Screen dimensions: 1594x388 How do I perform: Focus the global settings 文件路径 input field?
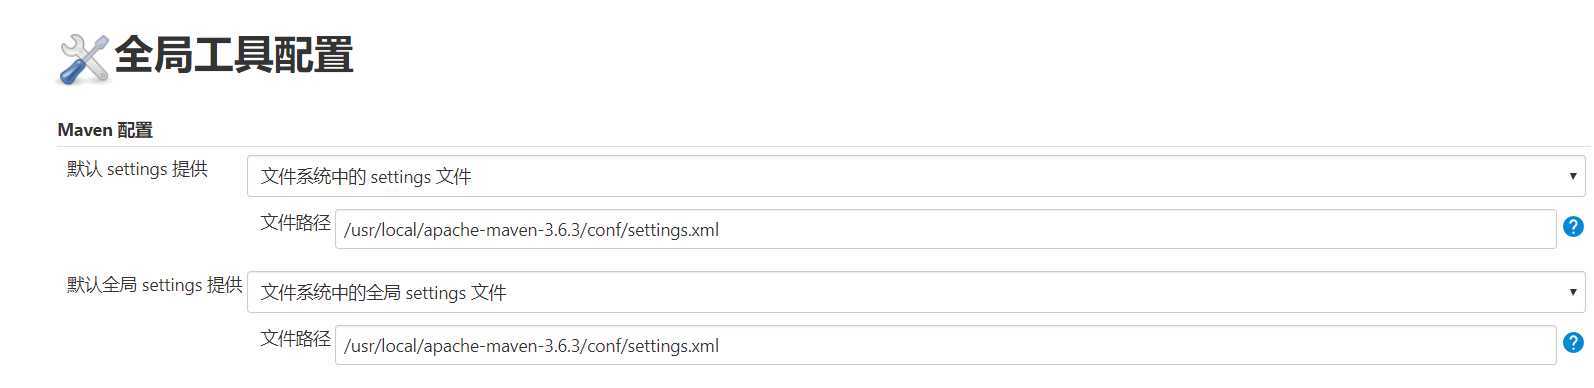pyautogui.click(x=945, y=345)
